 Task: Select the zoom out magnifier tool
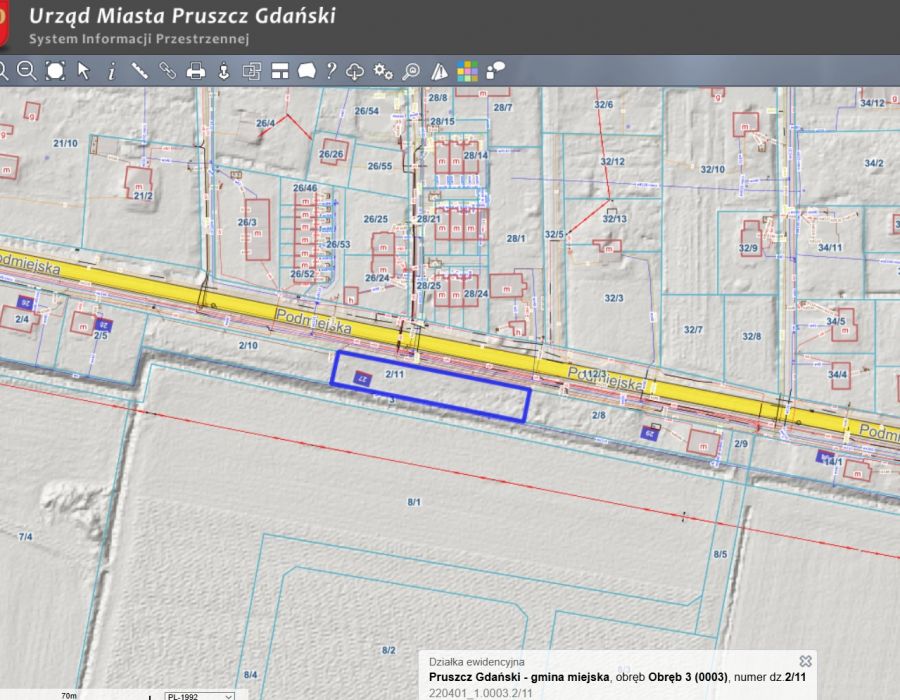pyautogui.click(x=27, y=70)
